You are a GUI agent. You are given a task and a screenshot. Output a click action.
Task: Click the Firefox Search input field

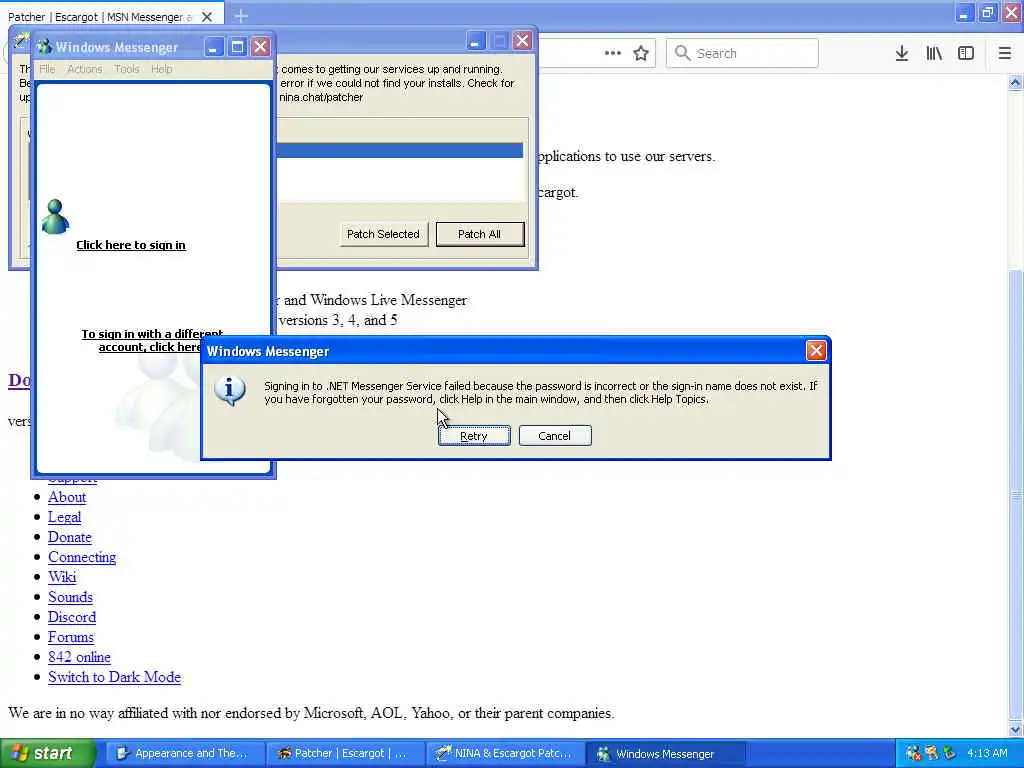pos(743,53)
